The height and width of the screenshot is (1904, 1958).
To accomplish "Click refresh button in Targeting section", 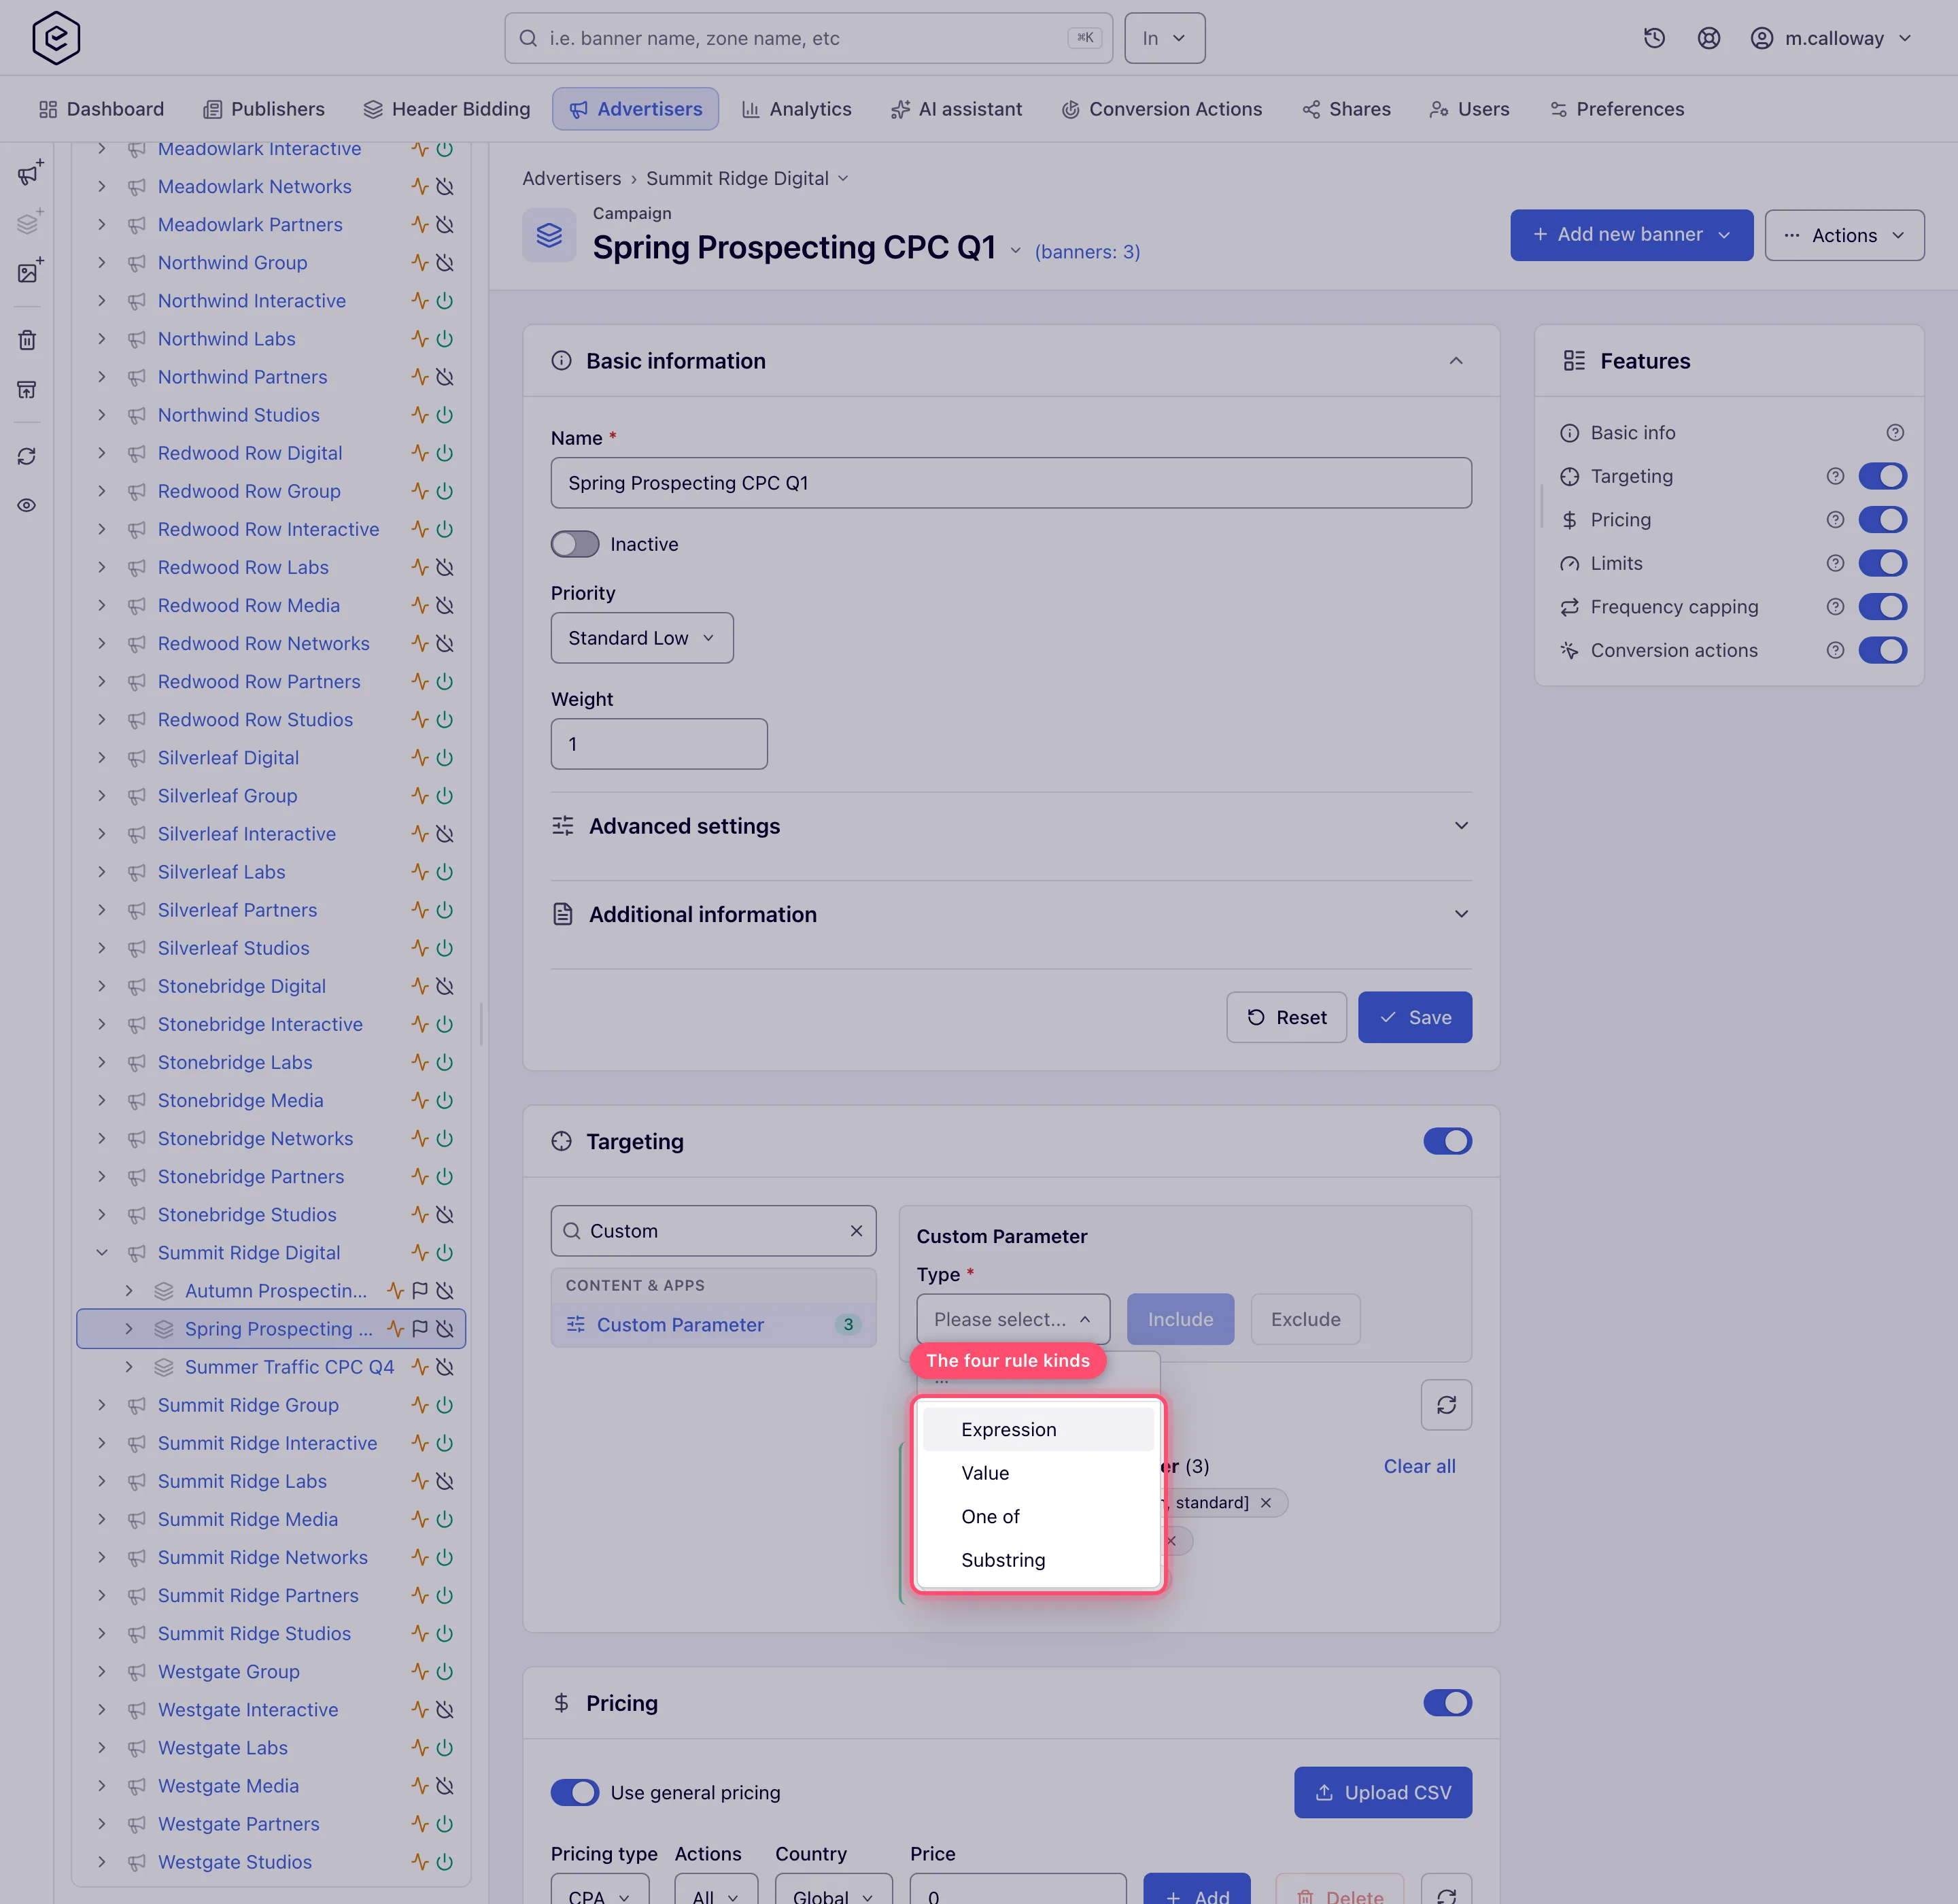I will click(1446, 1405).
